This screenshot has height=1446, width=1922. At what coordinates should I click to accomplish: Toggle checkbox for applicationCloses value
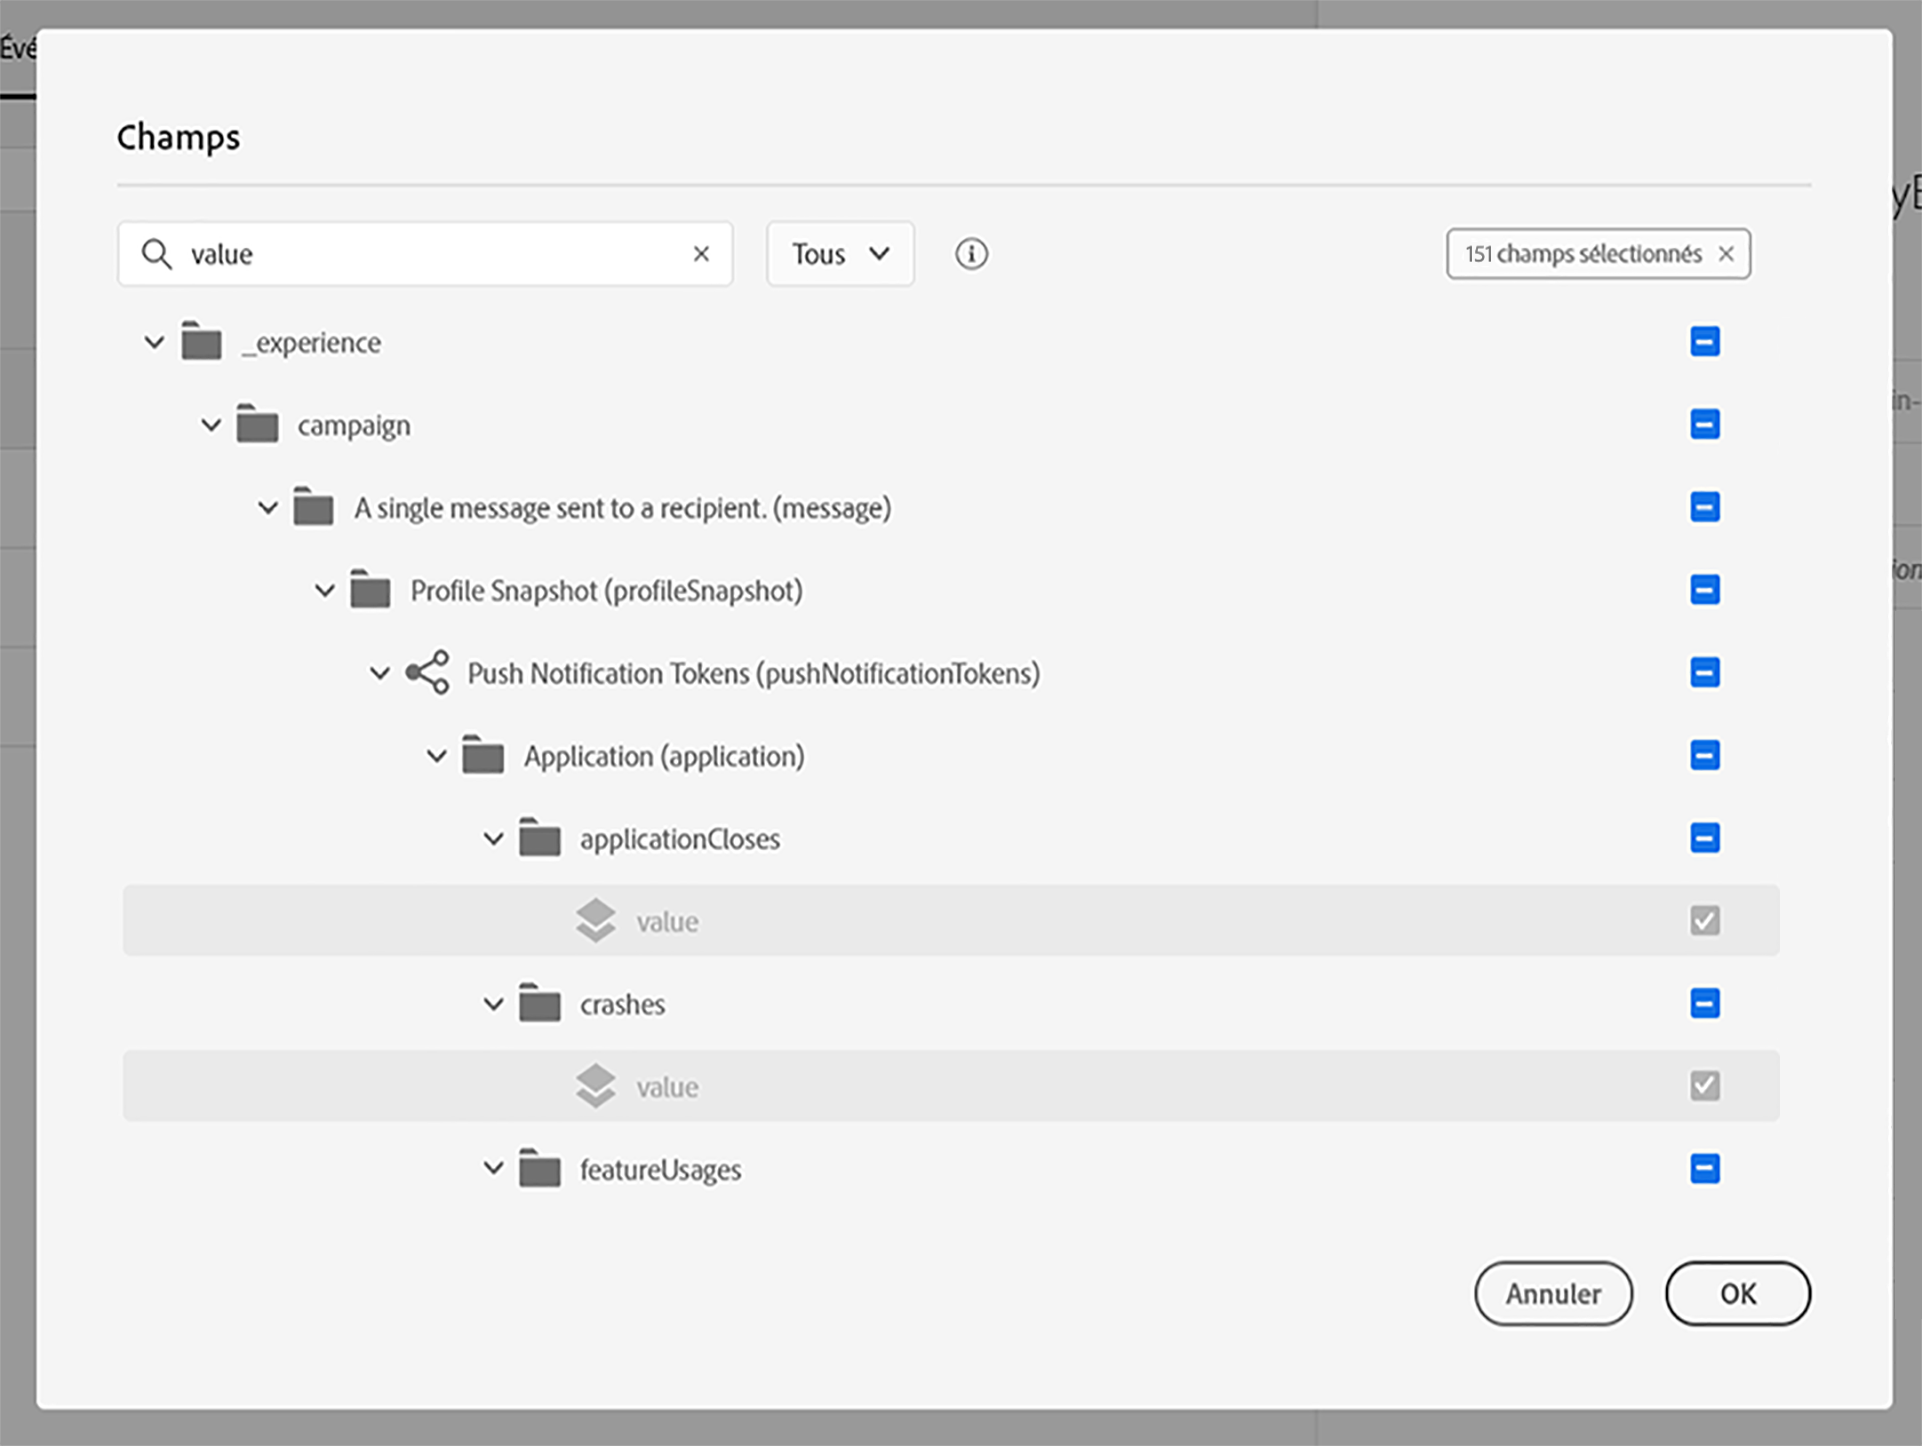(x=1705, y=920)
